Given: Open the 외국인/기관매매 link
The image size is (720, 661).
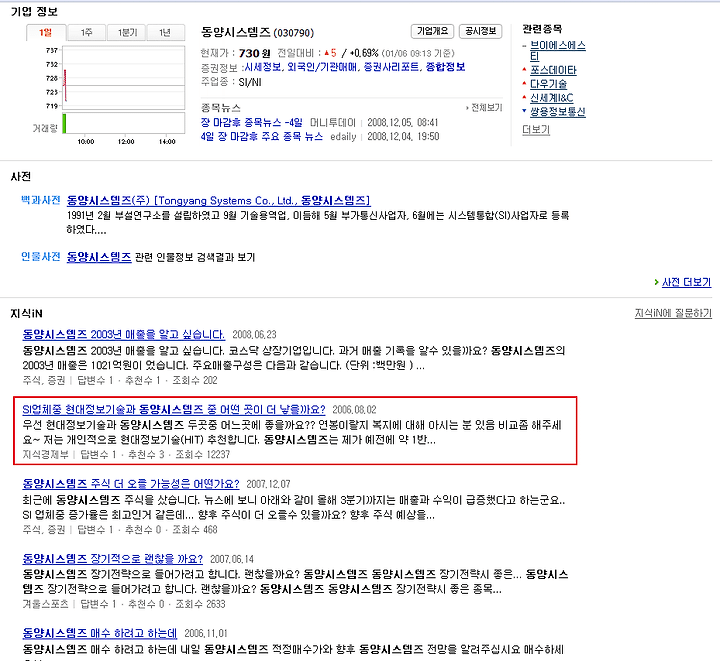Looking at the screenshot, I should coord(321,67).
